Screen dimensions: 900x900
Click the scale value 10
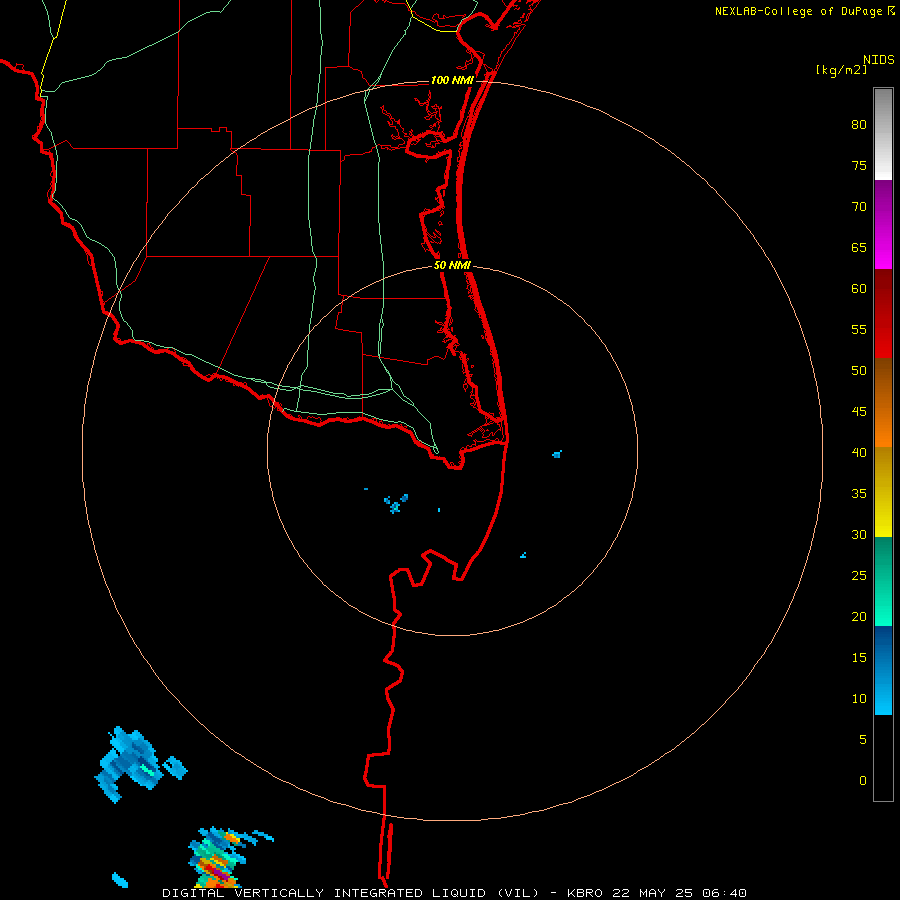coord(859,699)
